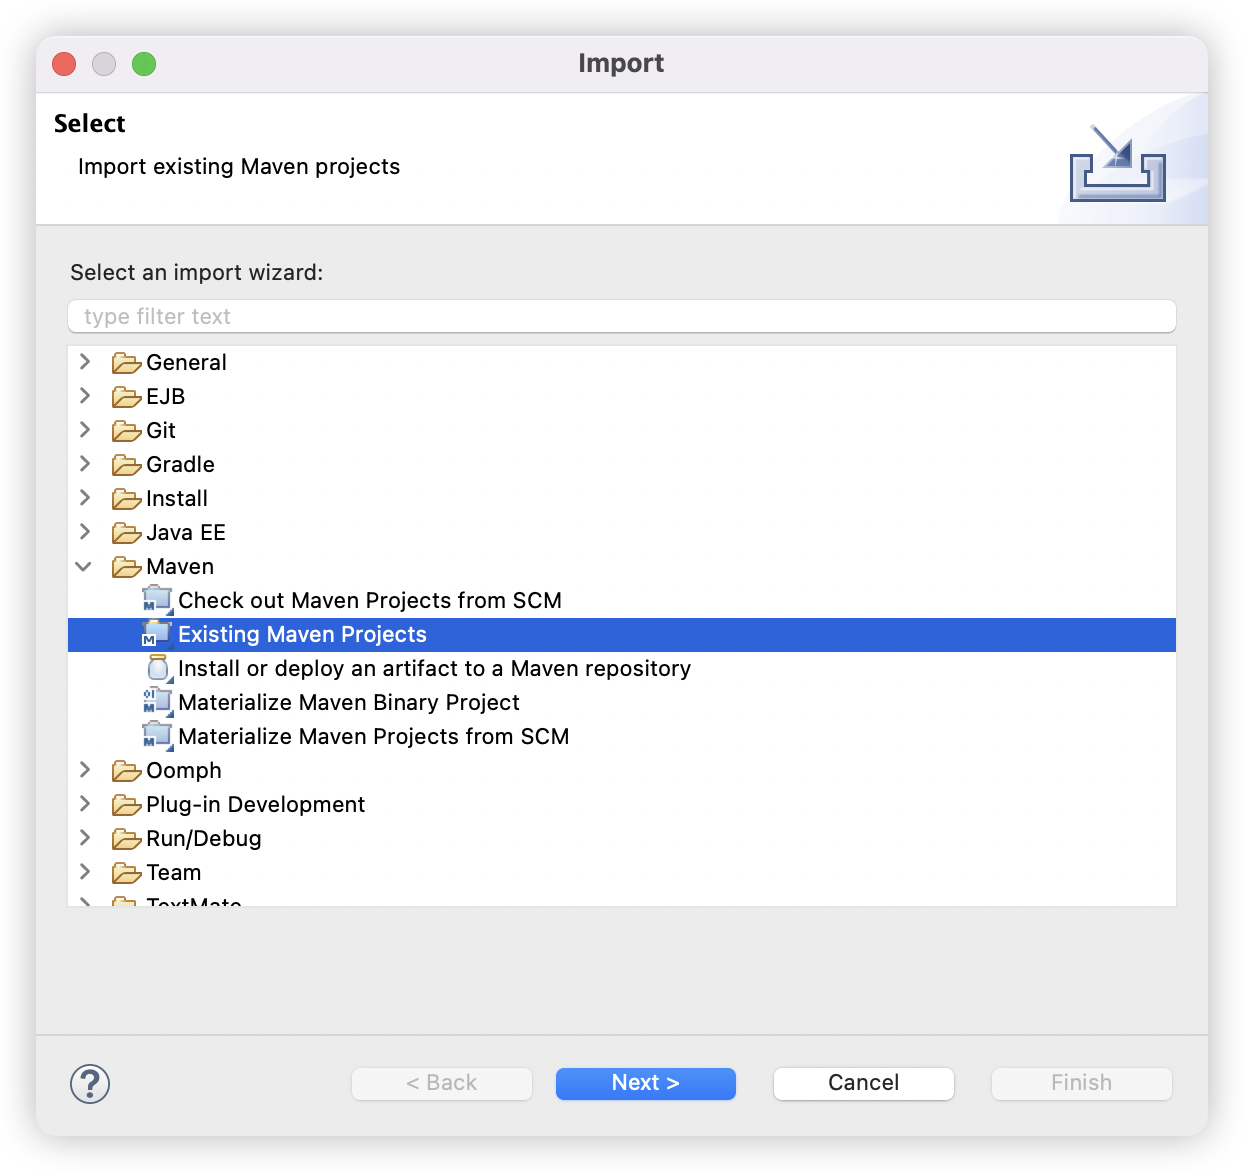Select Install or deploy an artifact entry
Screen dimensions: 1244x1172
435,668
